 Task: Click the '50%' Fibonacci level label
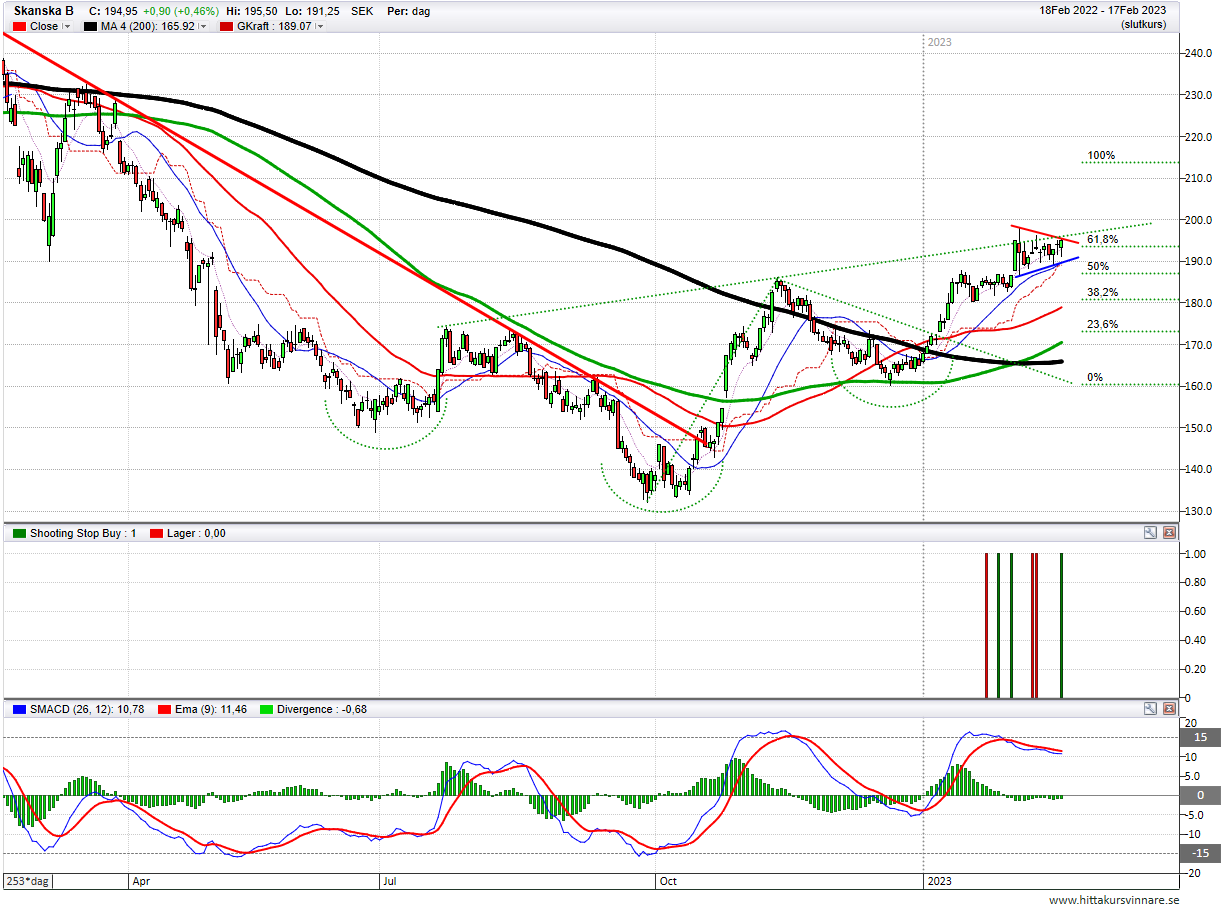point(1099,267)
